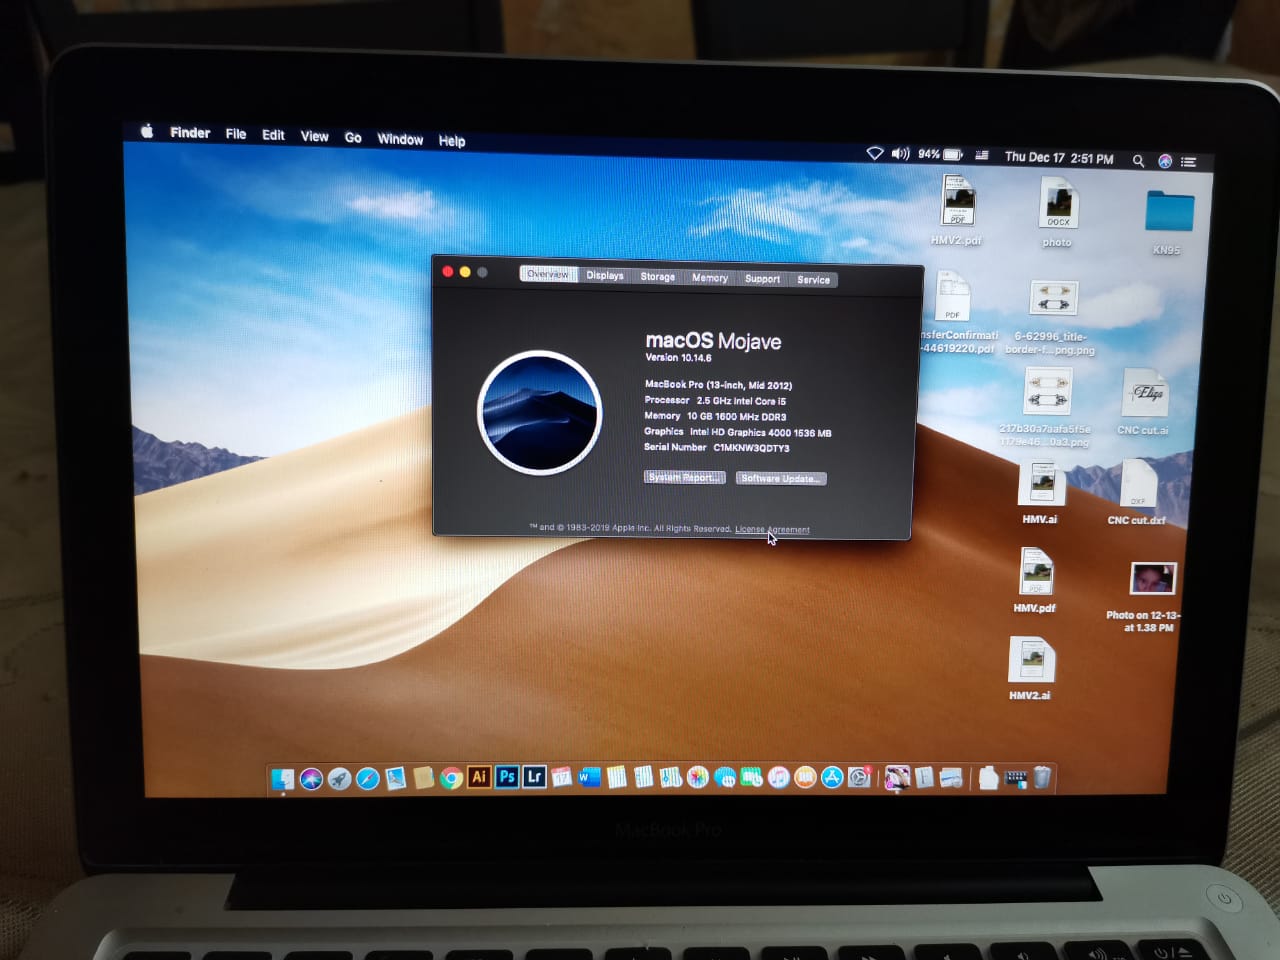
Task: Open Adobe Photoshop (Ps) in Dock
Action: (x=507, y=777)
